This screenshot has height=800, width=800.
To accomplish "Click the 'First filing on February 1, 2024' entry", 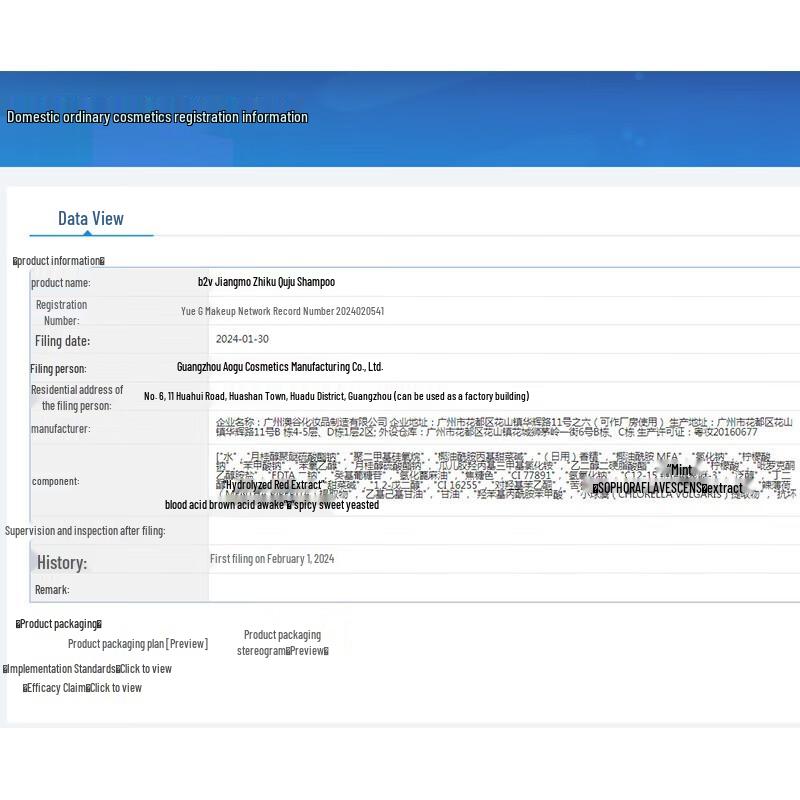I will tap(272, 559).
